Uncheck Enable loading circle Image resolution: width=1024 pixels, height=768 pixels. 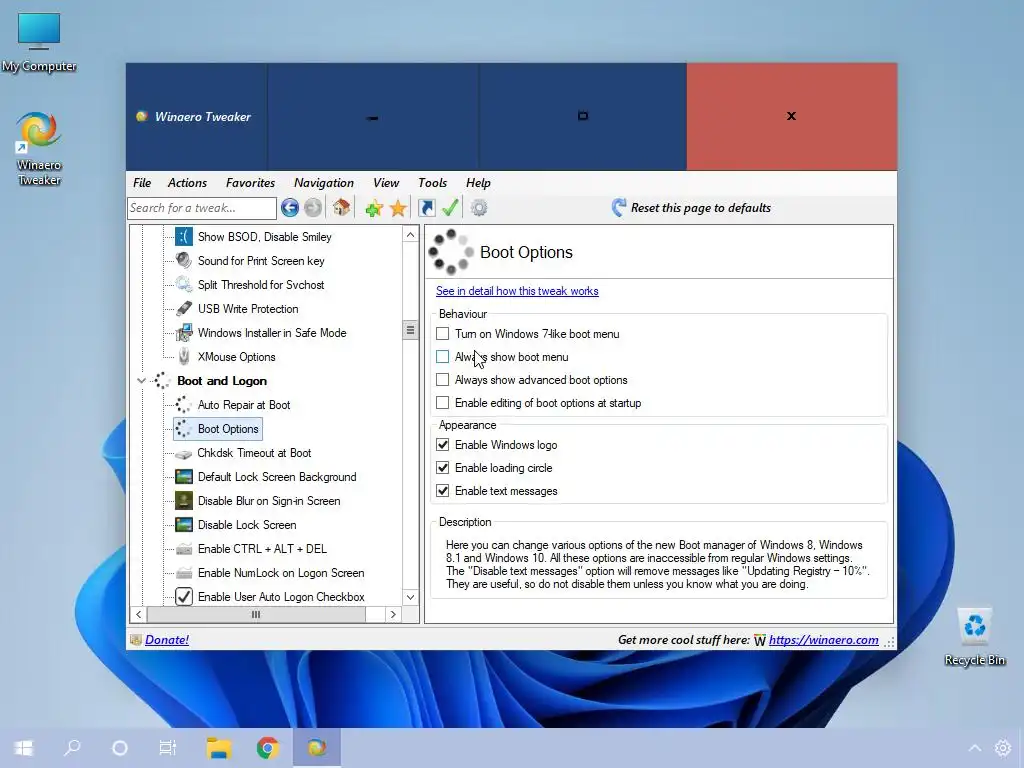(x=443, y=468)
